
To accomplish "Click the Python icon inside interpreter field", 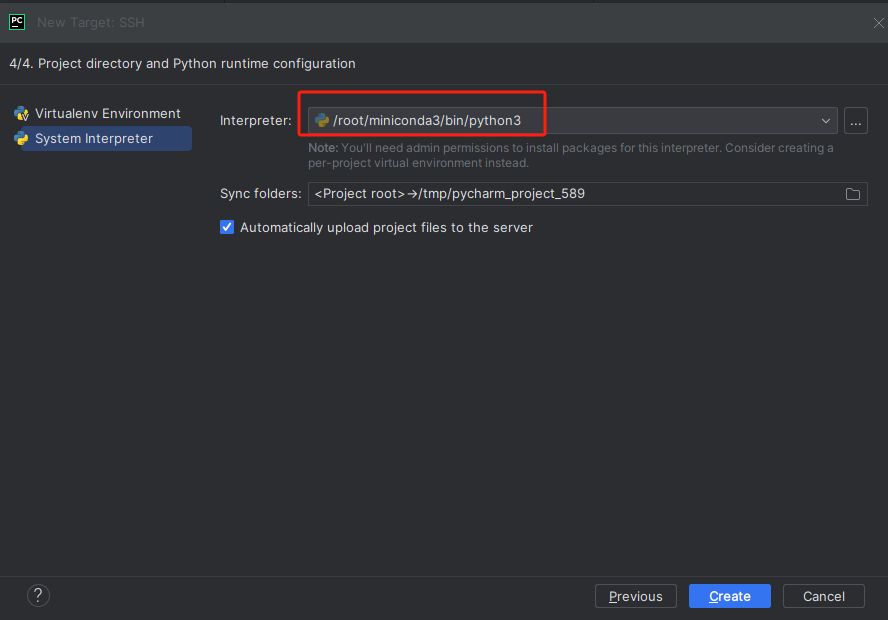I will tap(322, 121).
